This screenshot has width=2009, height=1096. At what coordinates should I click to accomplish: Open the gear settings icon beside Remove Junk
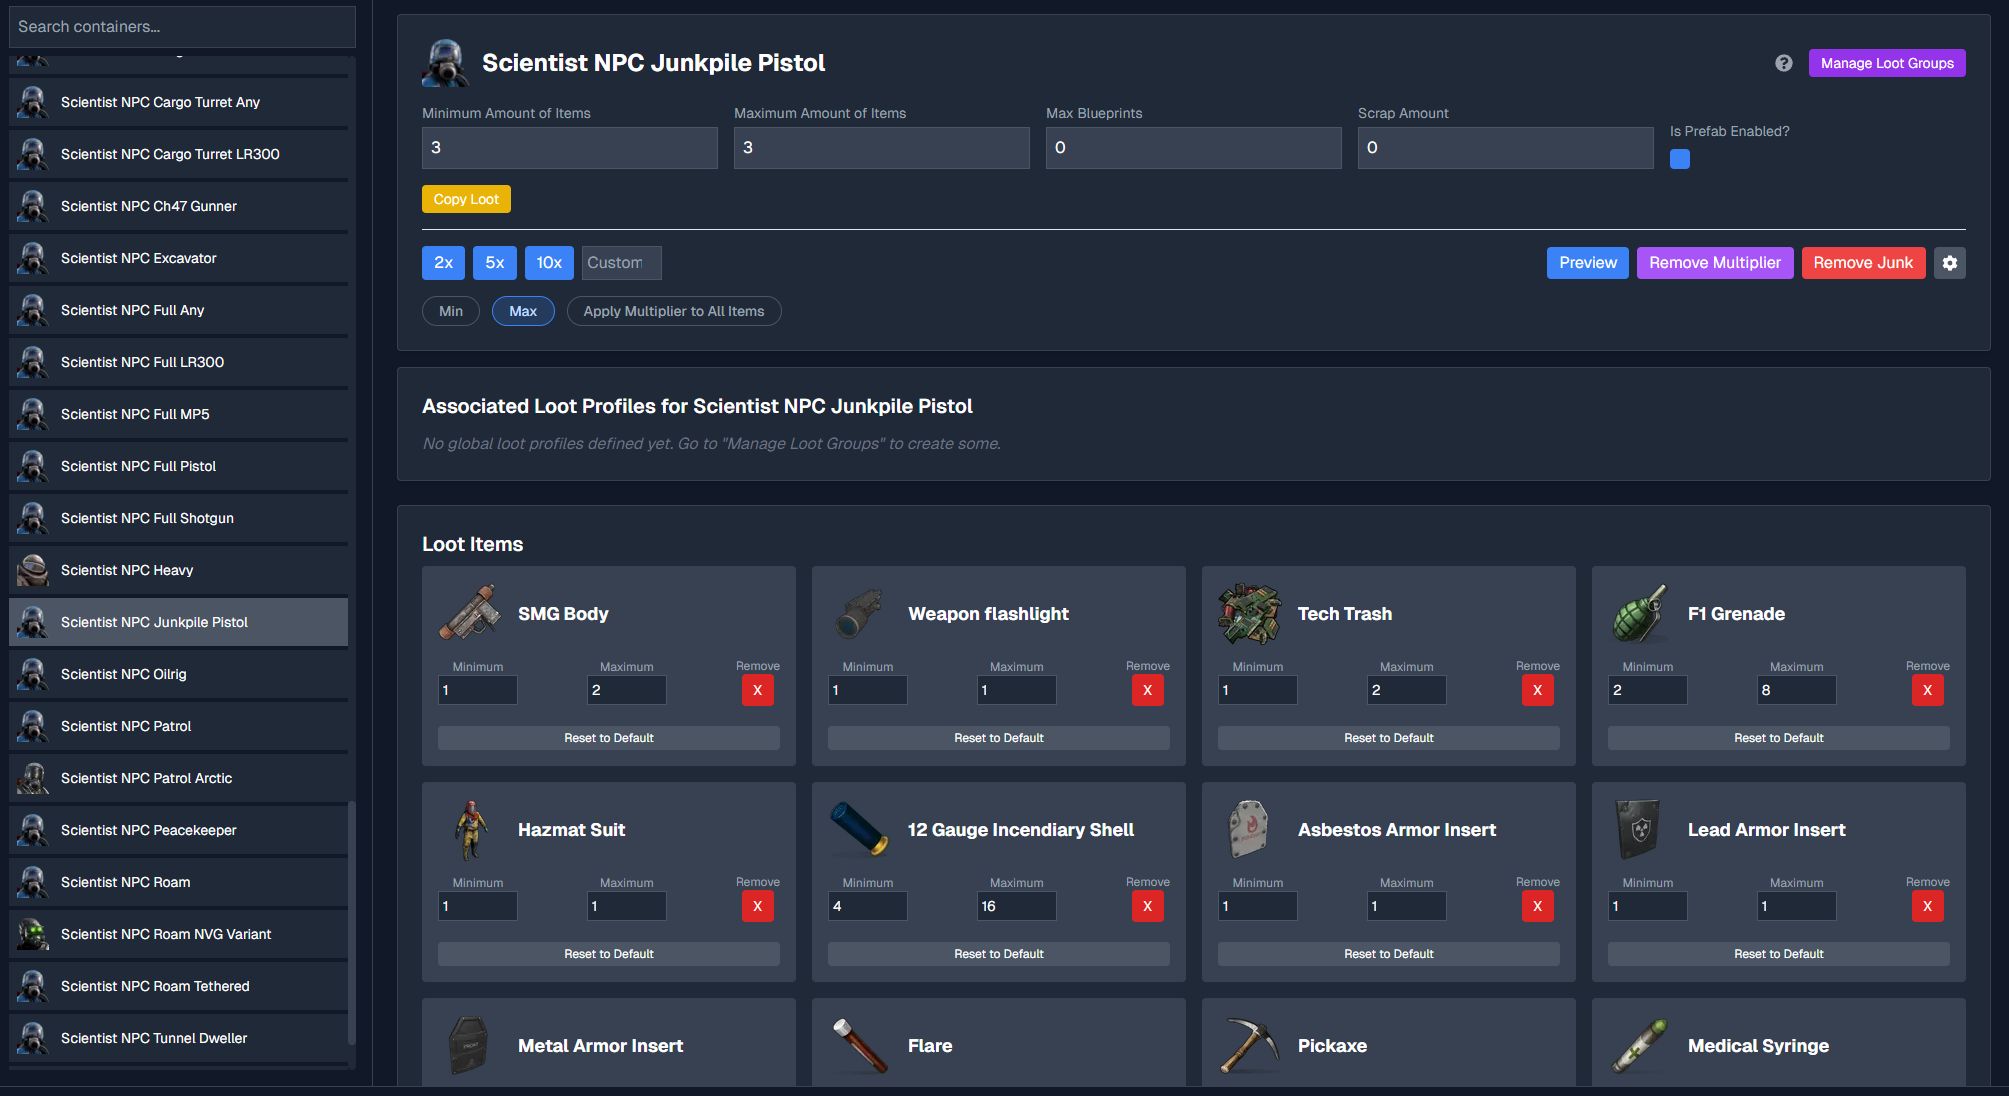point(1949,263)
